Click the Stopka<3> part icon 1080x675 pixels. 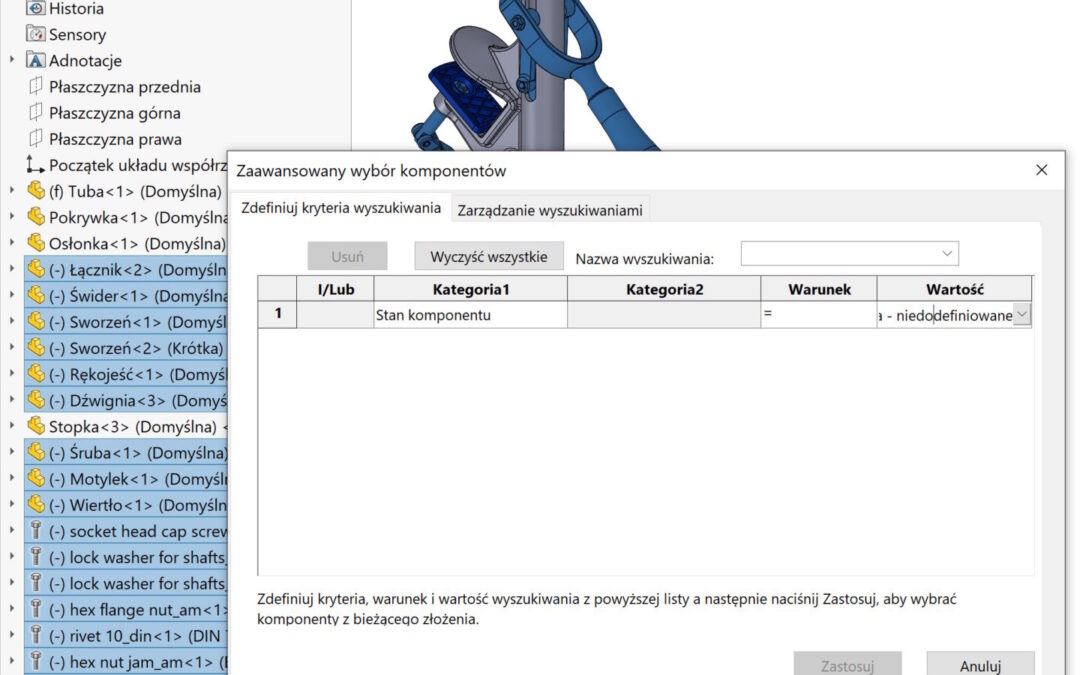(36, 426)
